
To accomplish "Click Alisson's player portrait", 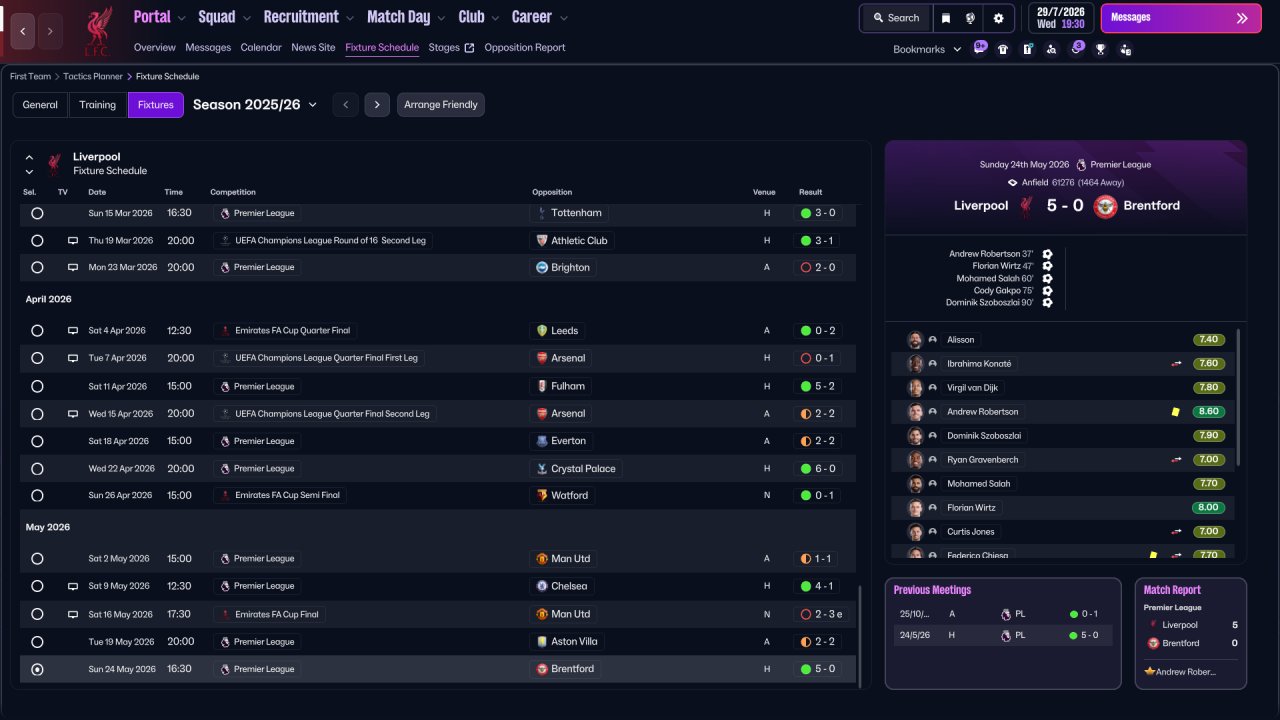I will point(914,340).
